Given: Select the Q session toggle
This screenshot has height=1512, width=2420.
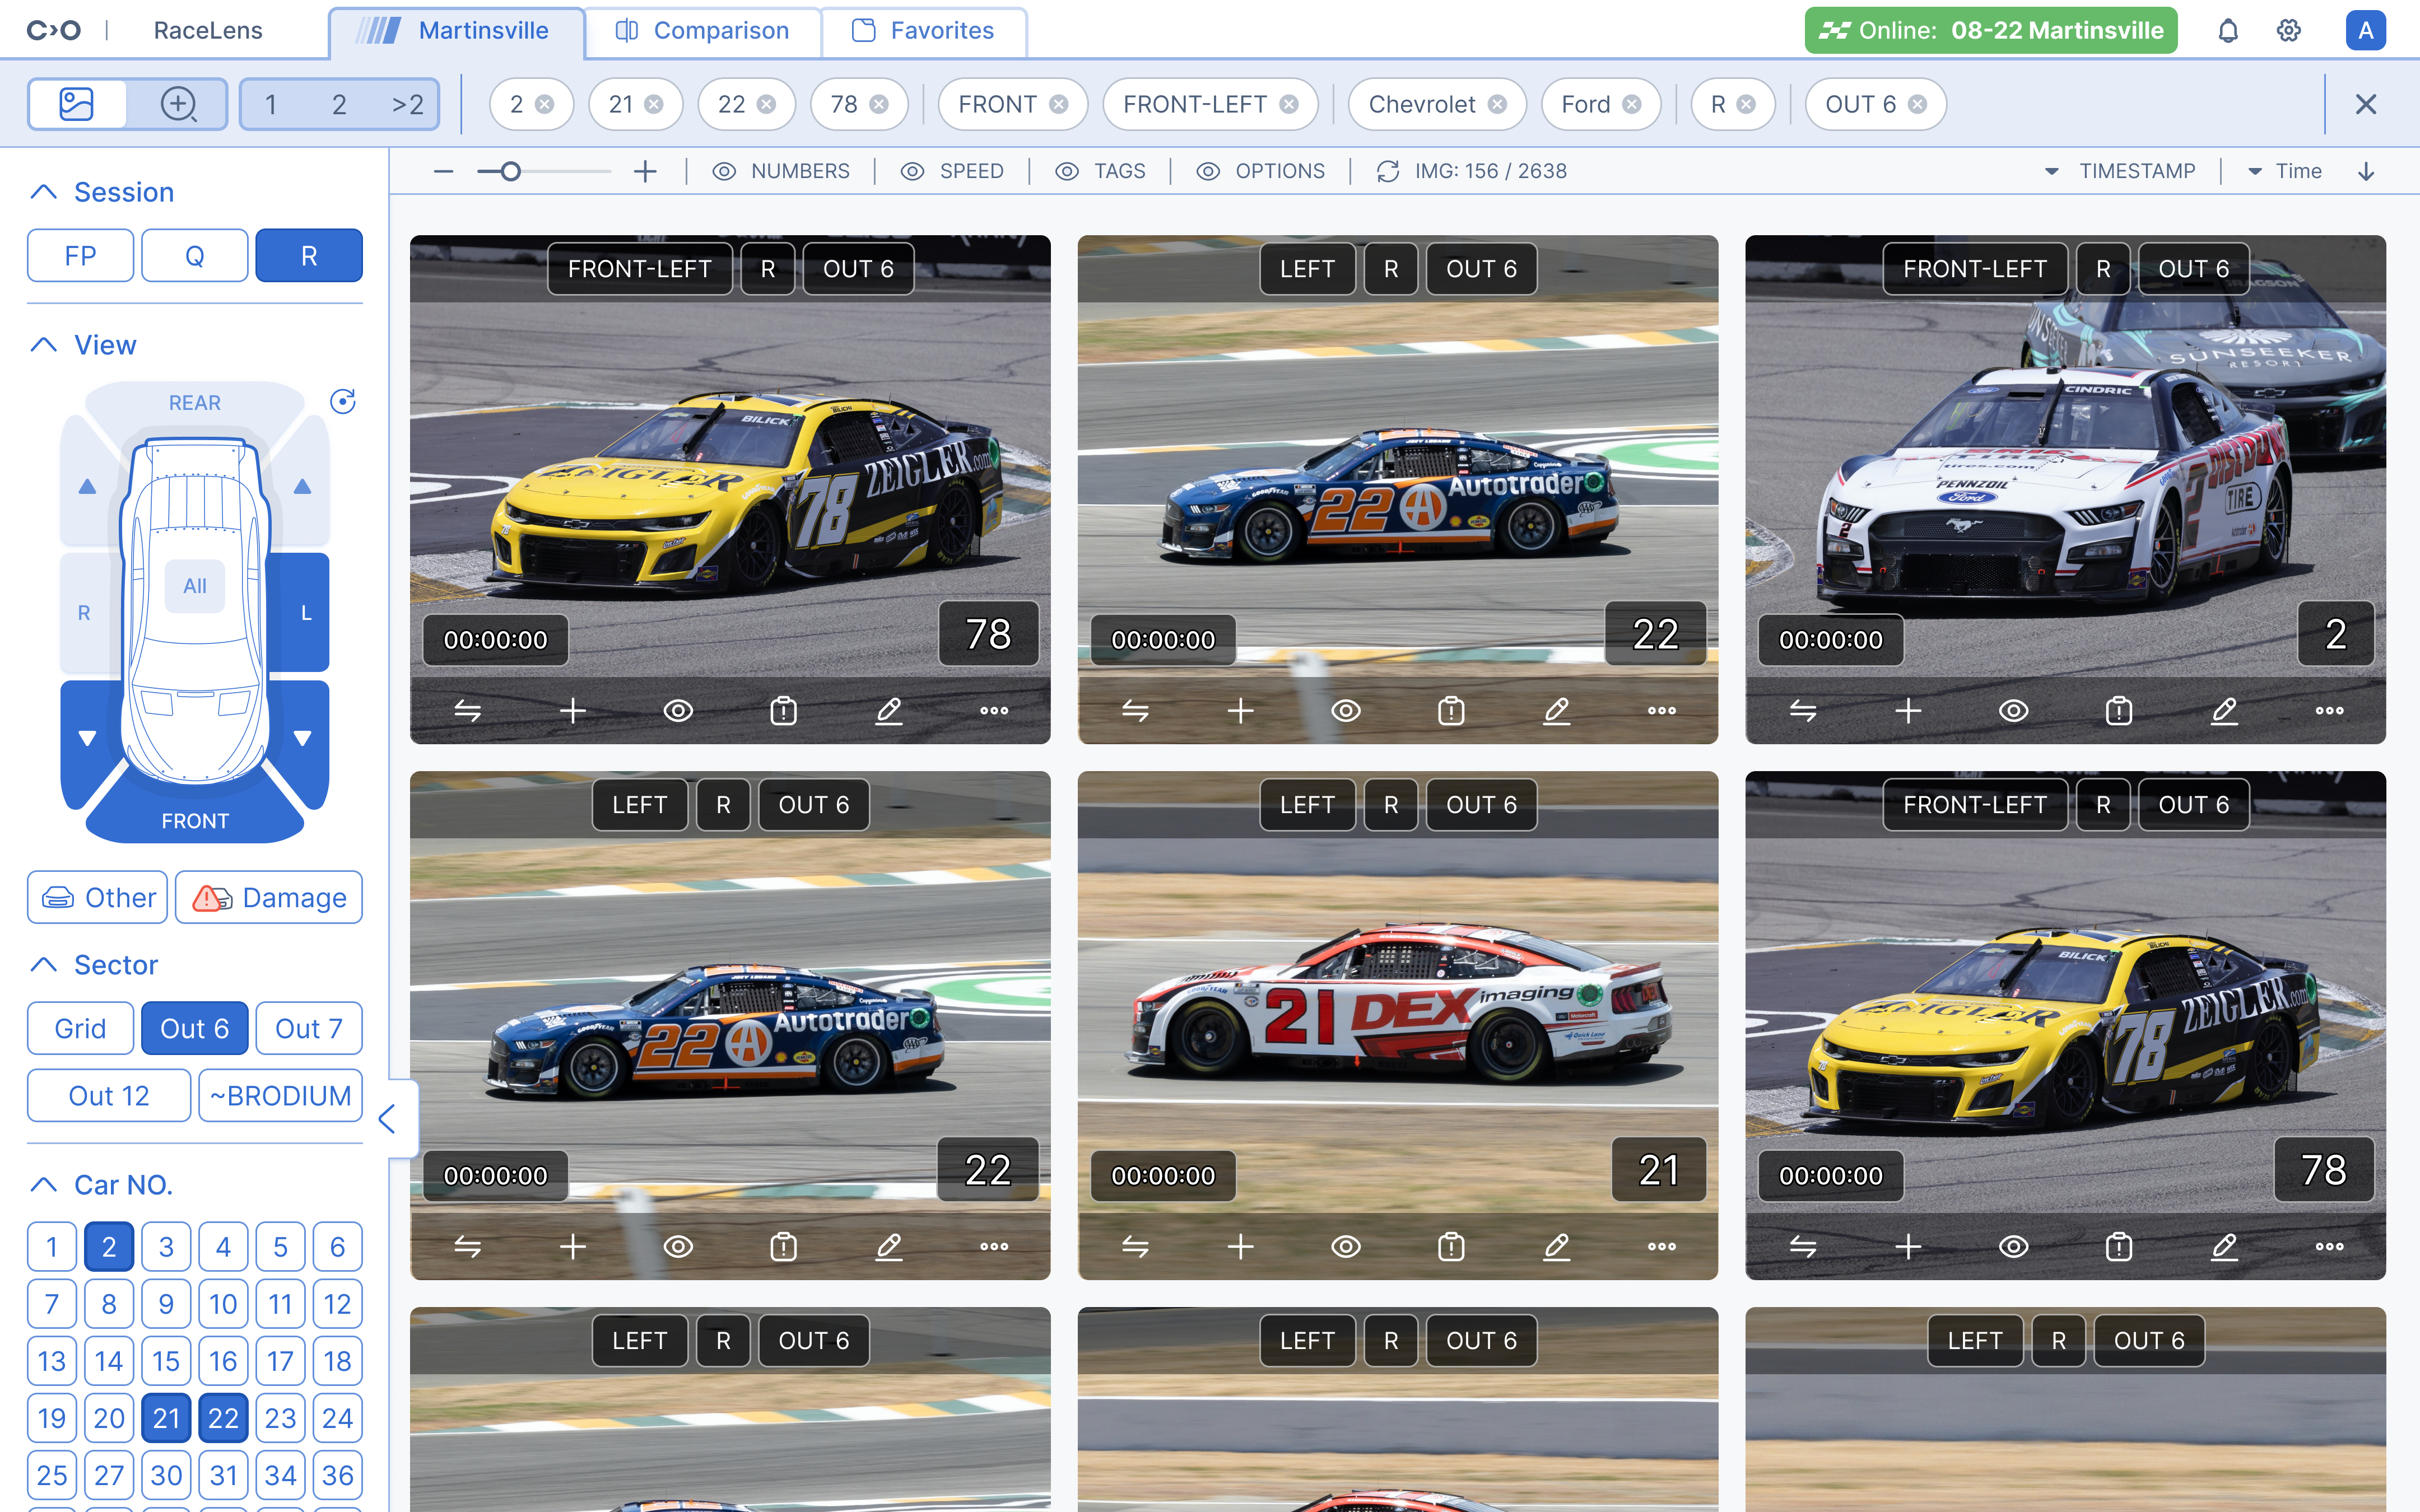Looking at the screenshot, I should [195, 256].
